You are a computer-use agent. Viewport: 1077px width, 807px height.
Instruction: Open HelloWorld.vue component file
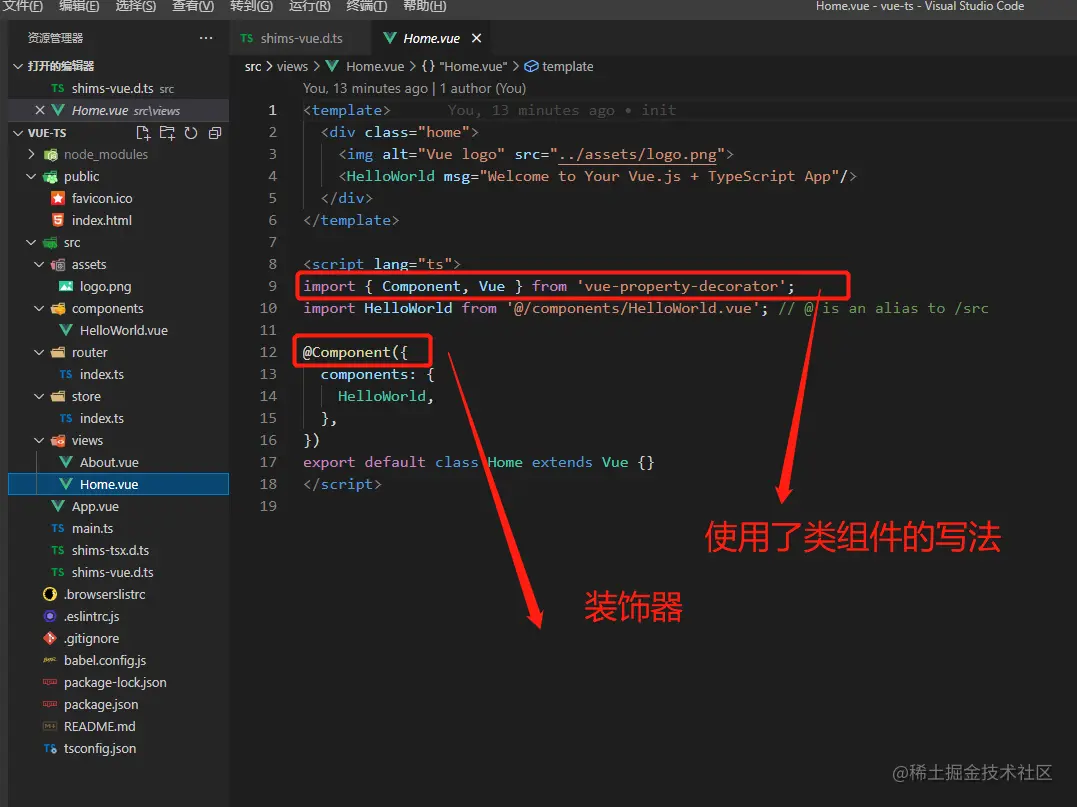[118, 330]
